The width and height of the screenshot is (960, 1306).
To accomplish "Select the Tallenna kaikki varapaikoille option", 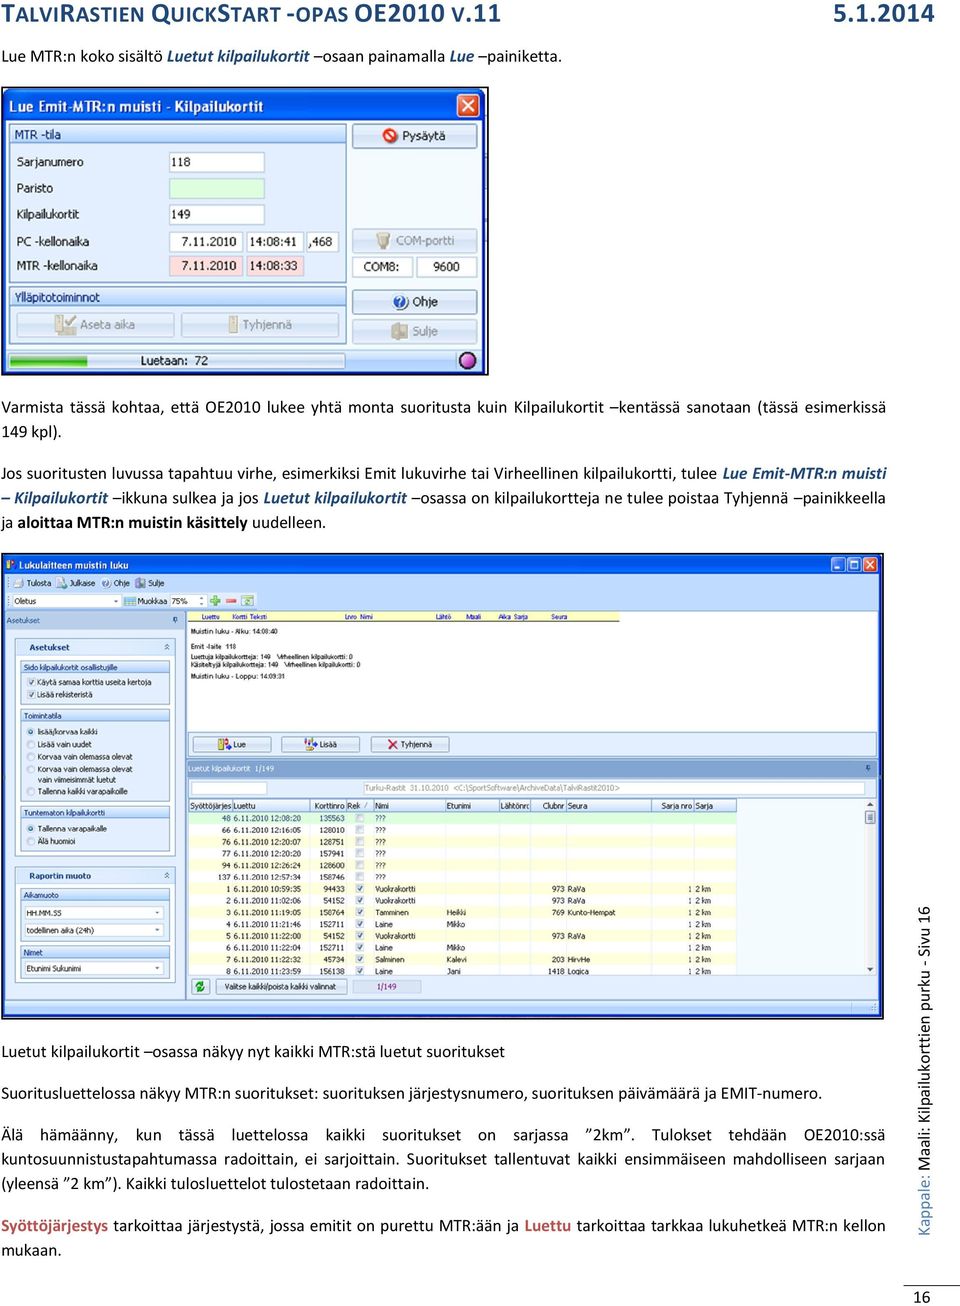I will pyautogui.click(x=31, y=791).
